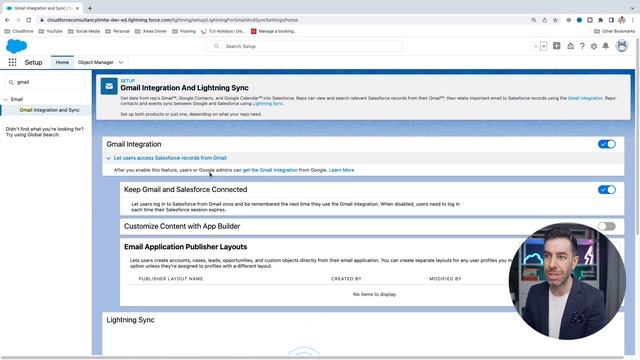Screen dimensions: 640x360
Task: Open the Chrome extensions puzzle icon
Action: [x=600, y=20]
